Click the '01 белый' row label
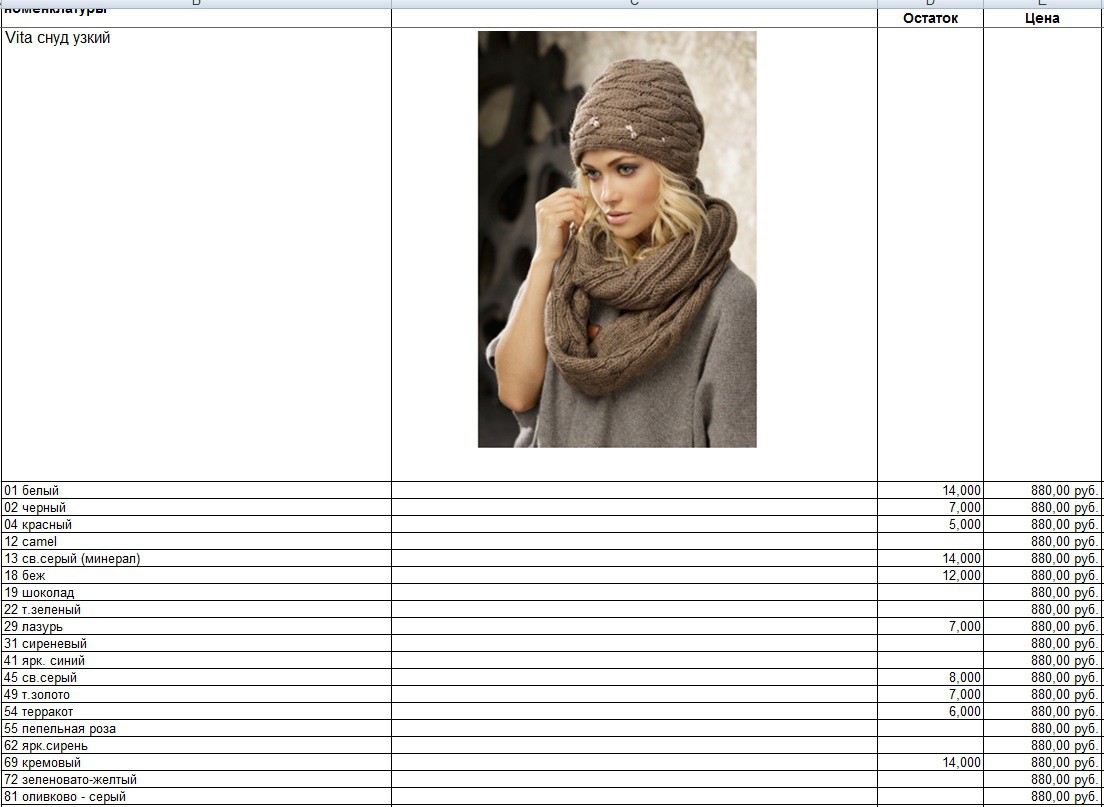1104x807 pixels. [196, 490]
